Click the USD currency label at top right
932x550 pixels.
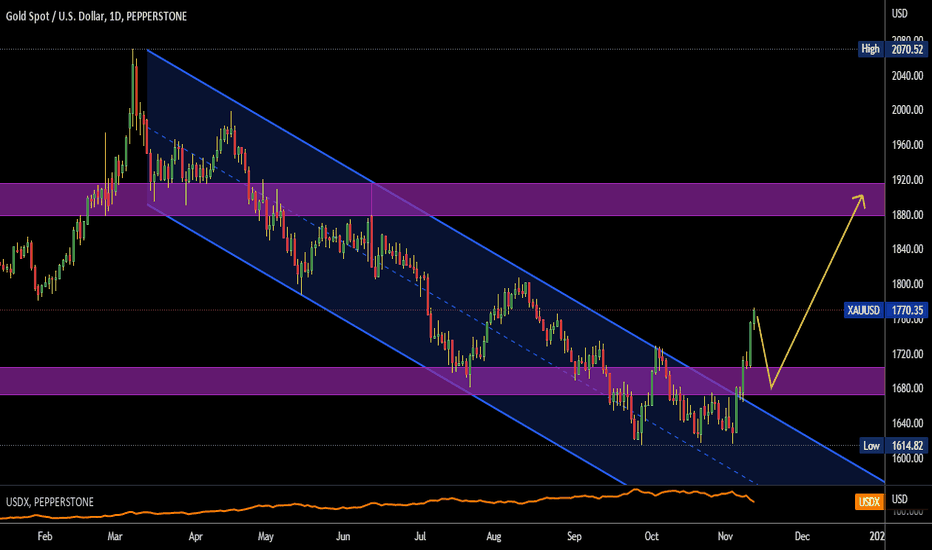pyautogui.click(x=900, y=13)
